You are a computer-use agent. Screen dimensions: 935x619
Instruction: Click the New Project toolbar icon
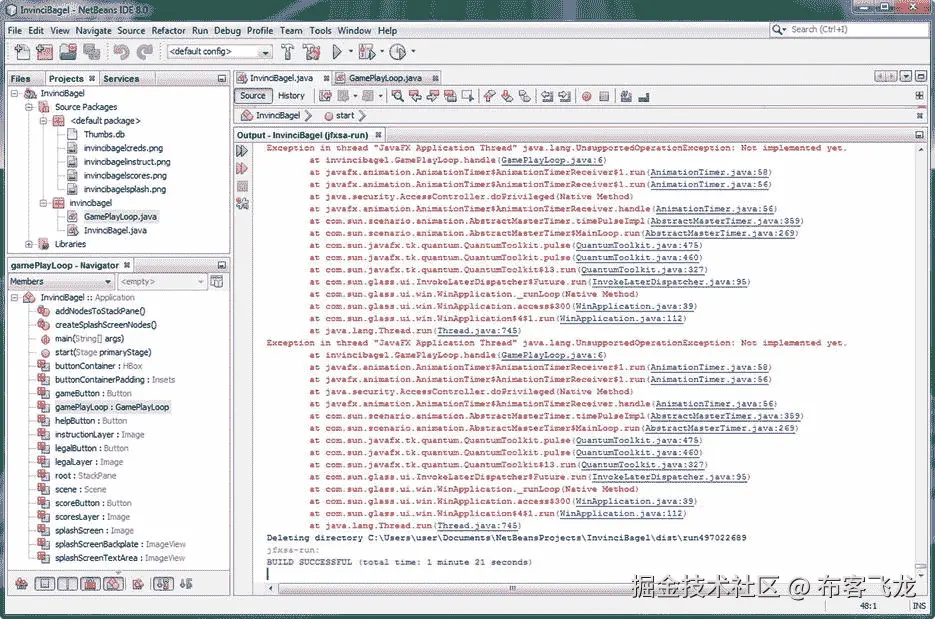(x=44, y=52)
